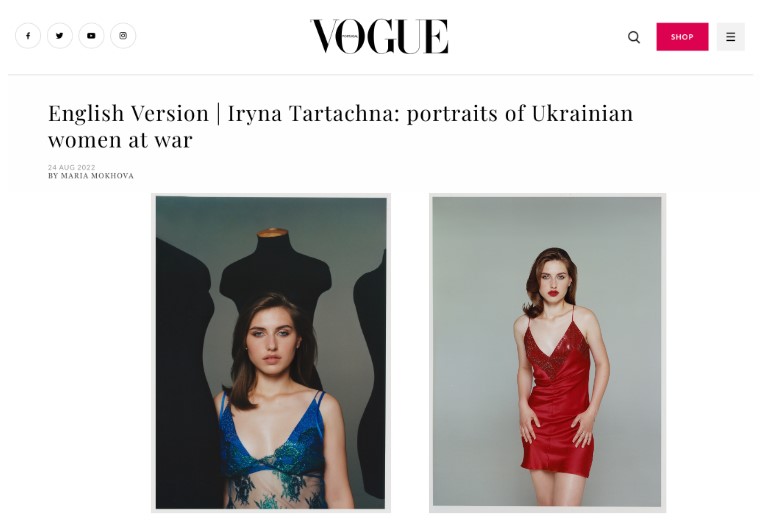Open Vogue's YouTube channel icon
The image size is (762, 525).
[x=91, y=36]
